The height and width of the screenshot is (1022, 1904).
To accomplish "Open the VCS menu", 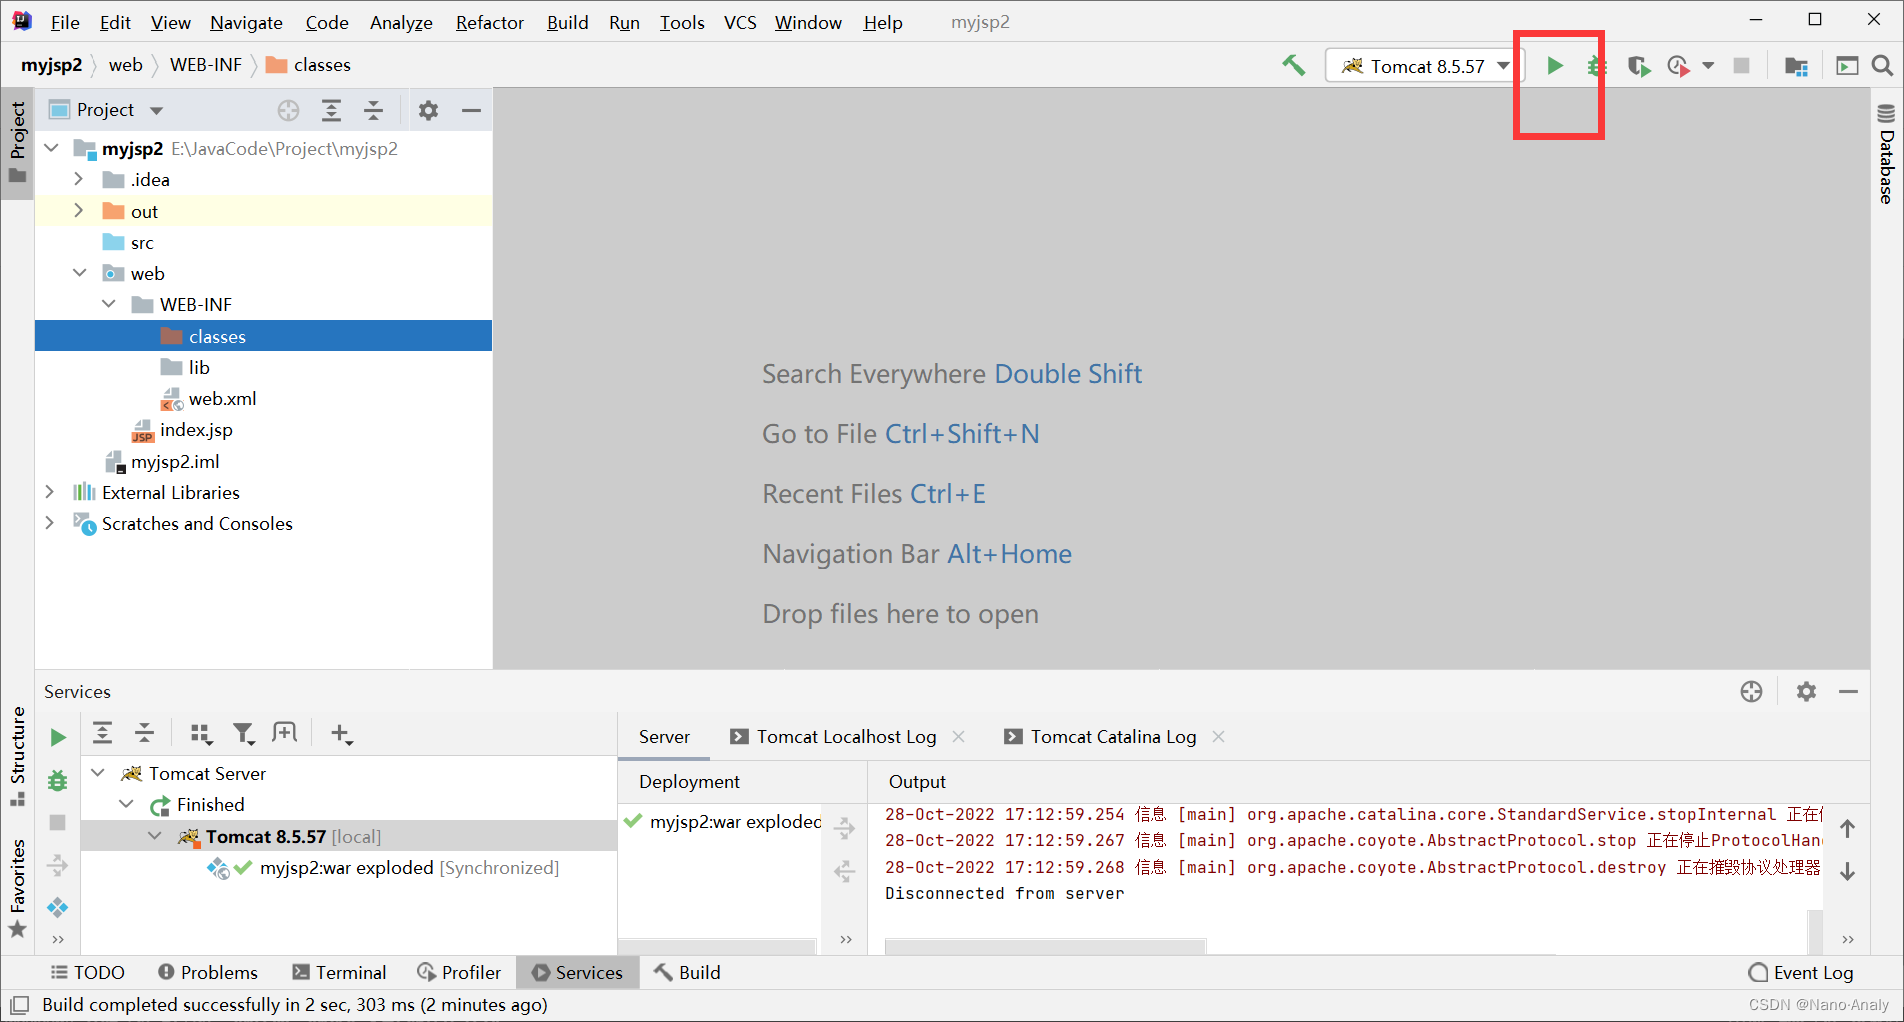I will (740, 22).
